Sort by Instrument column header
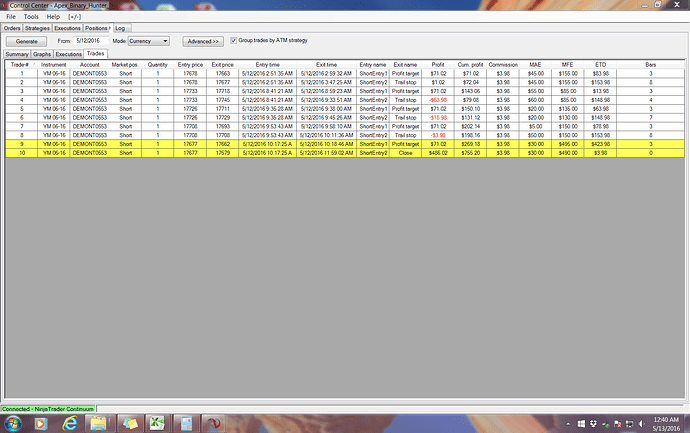Screen dimensions: 690x433 (x=54, y=65)
